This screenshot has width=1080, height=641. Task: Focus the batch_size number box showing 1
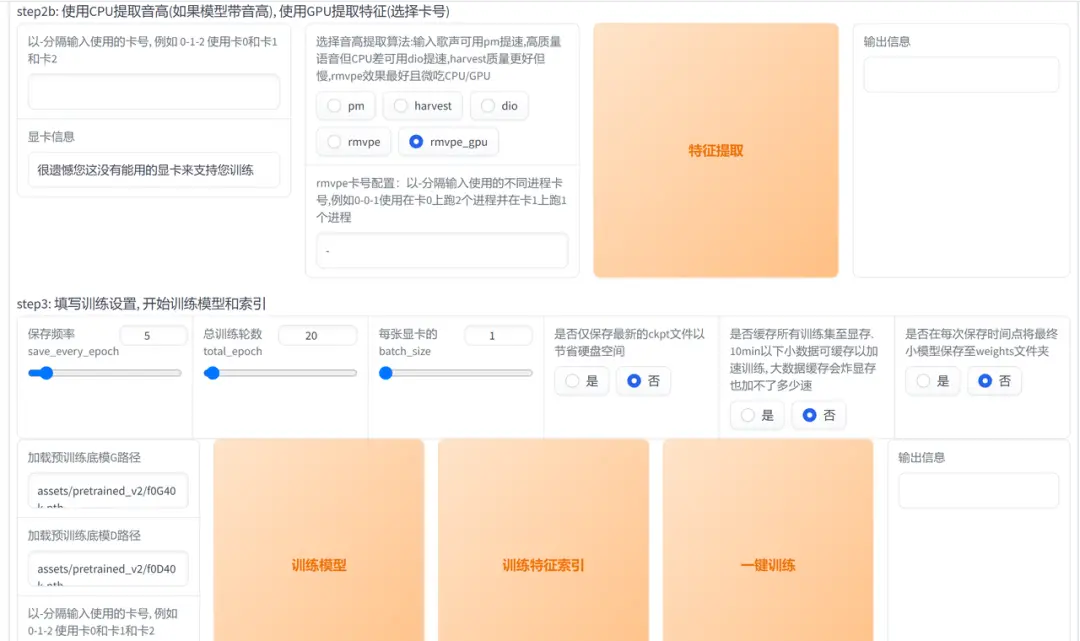499,335
